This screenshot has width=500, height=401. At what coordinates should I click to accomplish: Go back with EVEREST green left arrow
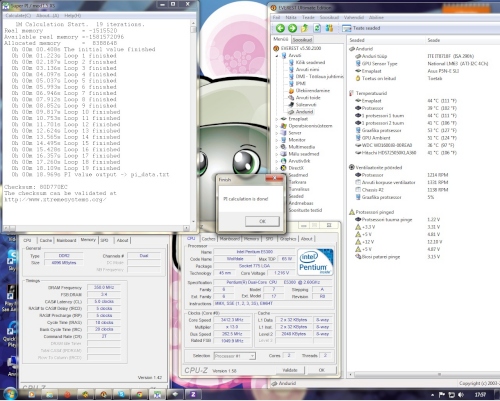(280, 28)
